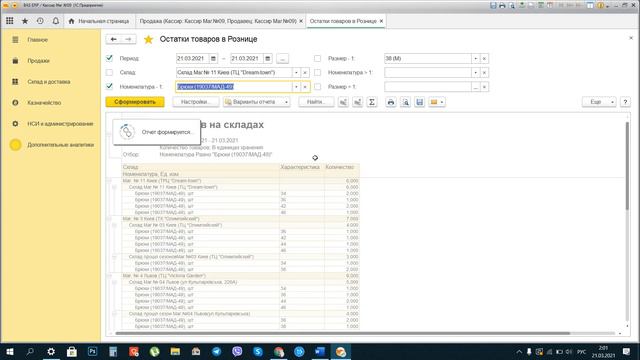Viewport: 640px width, 360px height.
Task: Click the send by email envelope icon
Action: (434, 102)
